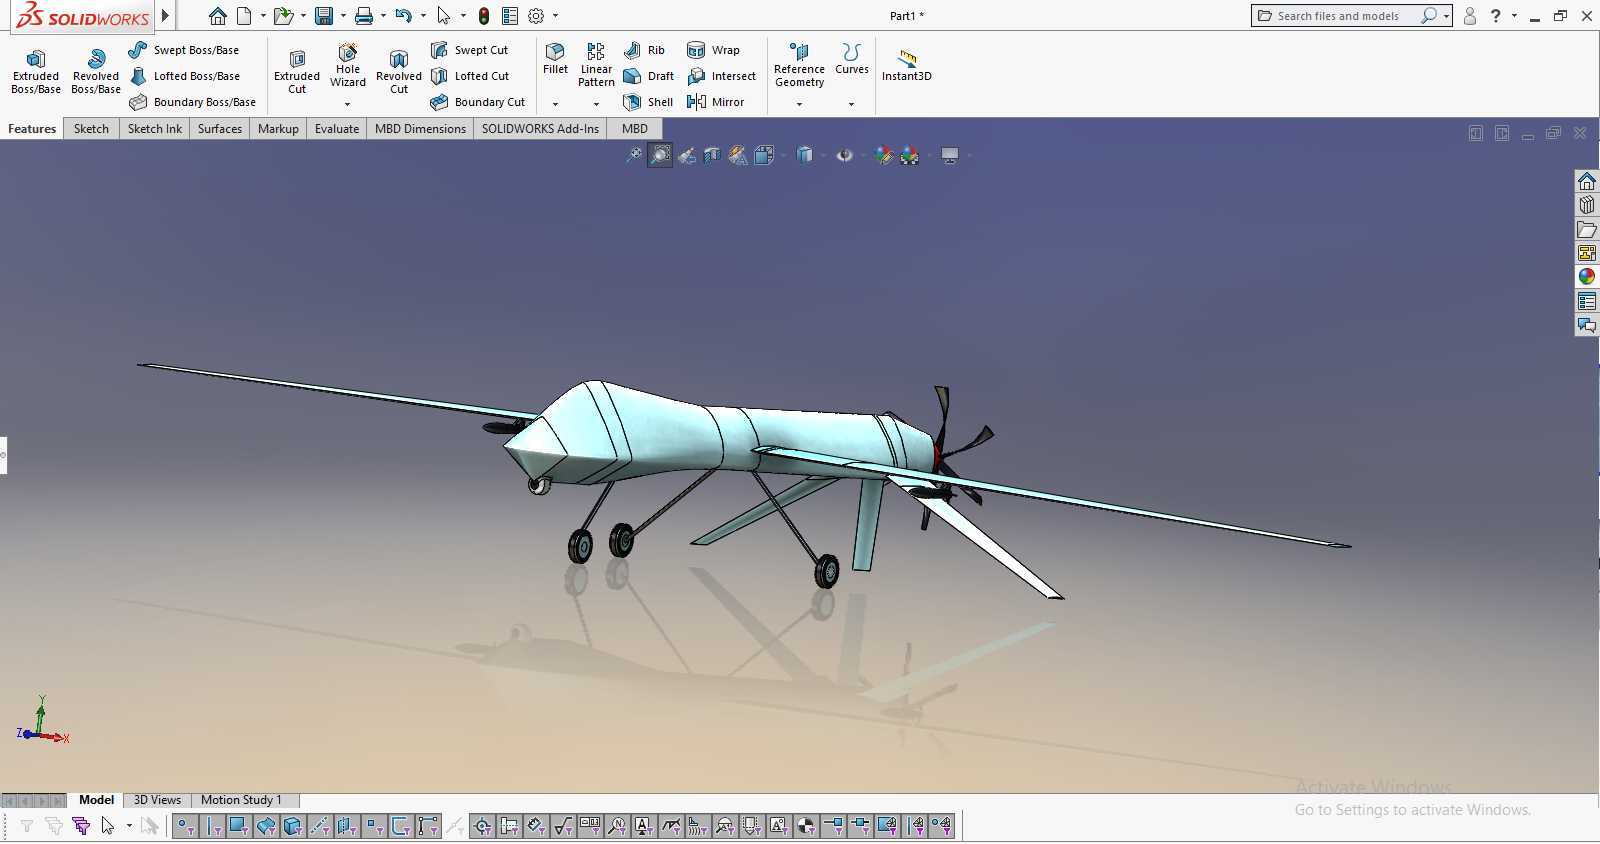Open the SOLIDWORKS Resources task pane tab
This screenshot has height=844, width=1600.
click(1587, 181)
